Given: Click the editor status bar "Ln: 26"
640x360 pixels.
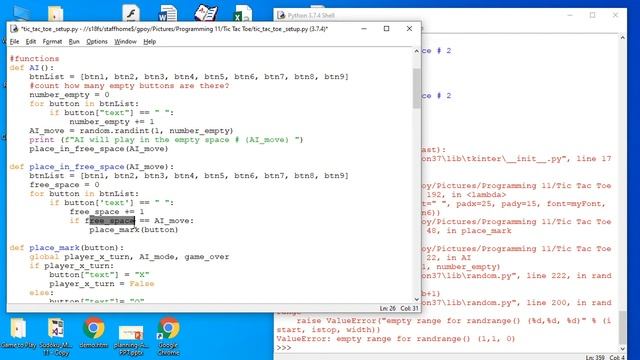Looking at the screenshot, I should pos(387,308).
